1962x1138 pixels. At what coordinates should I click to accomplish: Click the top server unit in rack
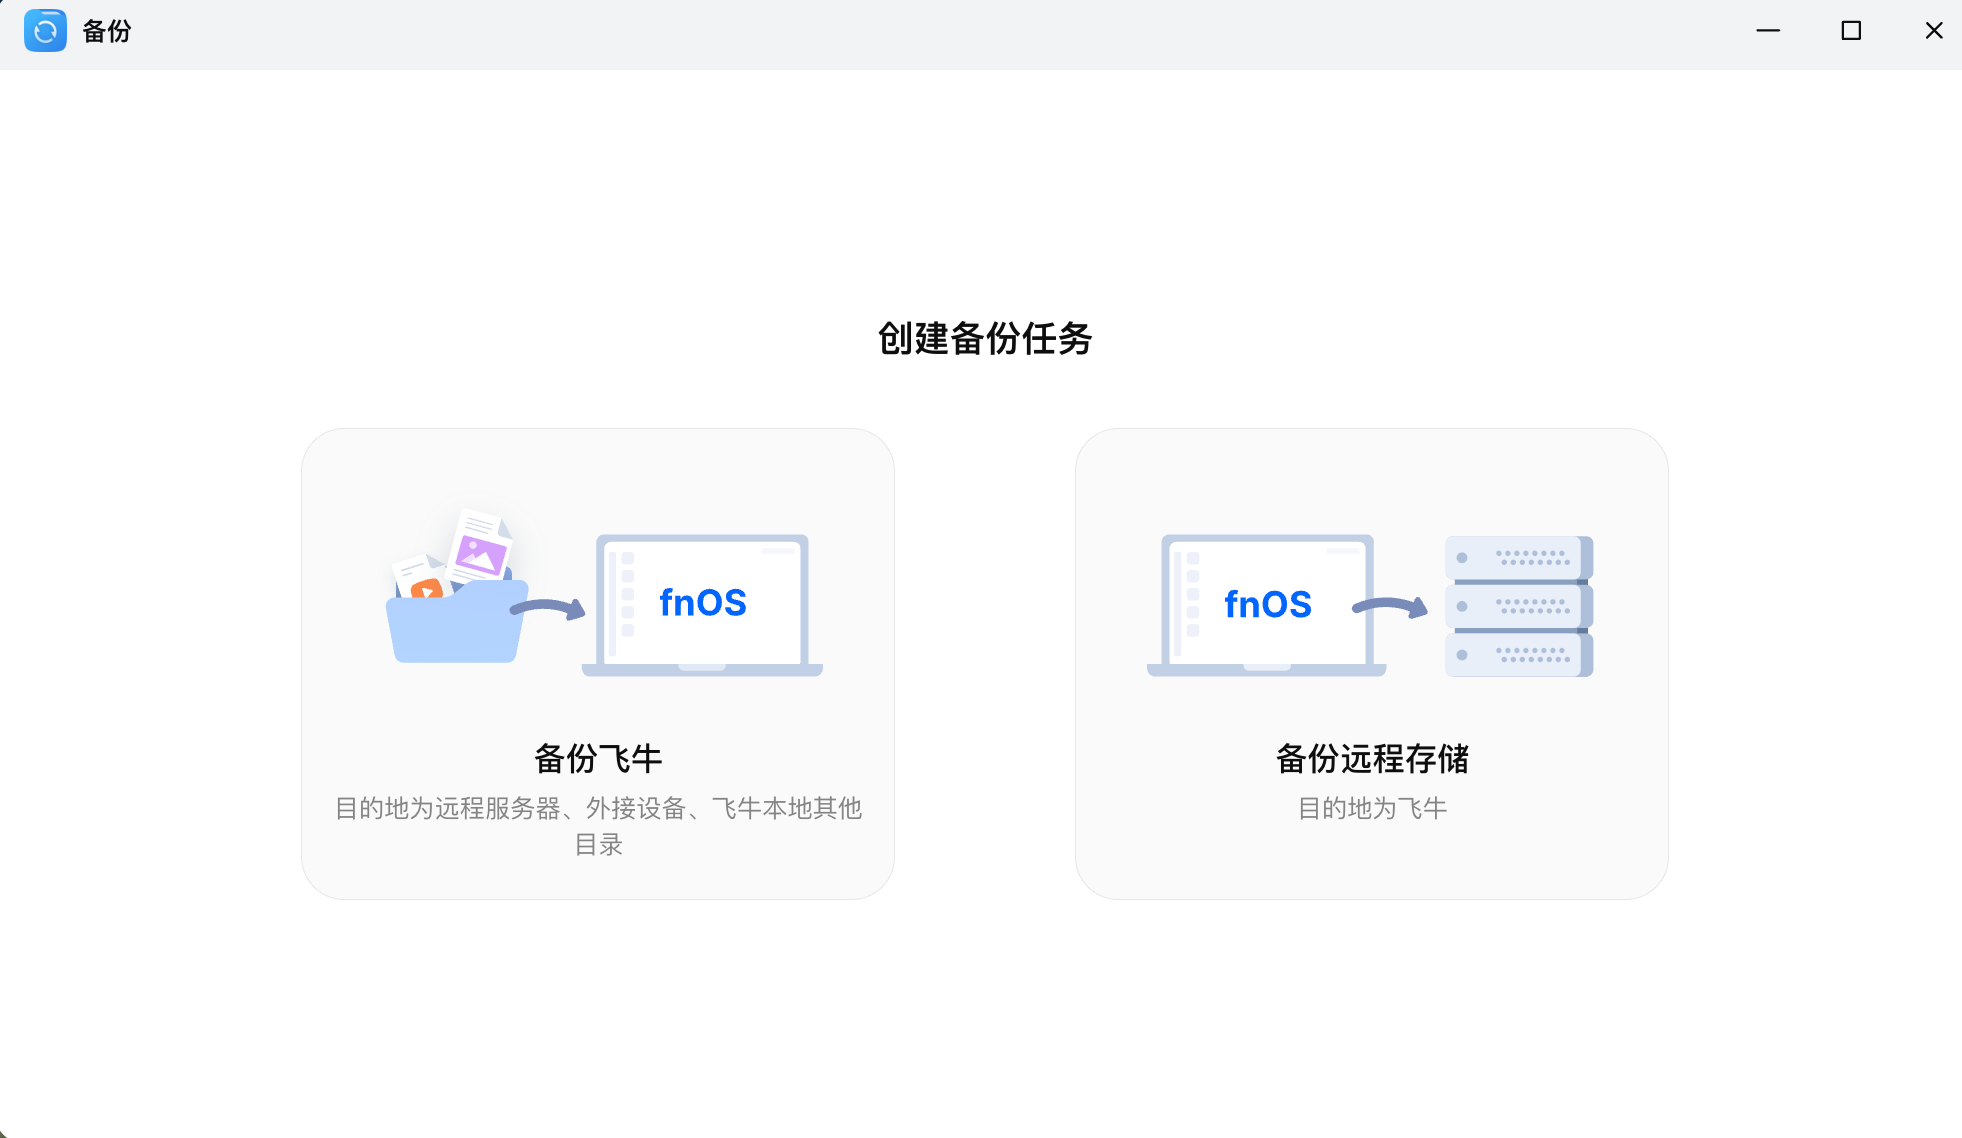tap(1518, 558)
